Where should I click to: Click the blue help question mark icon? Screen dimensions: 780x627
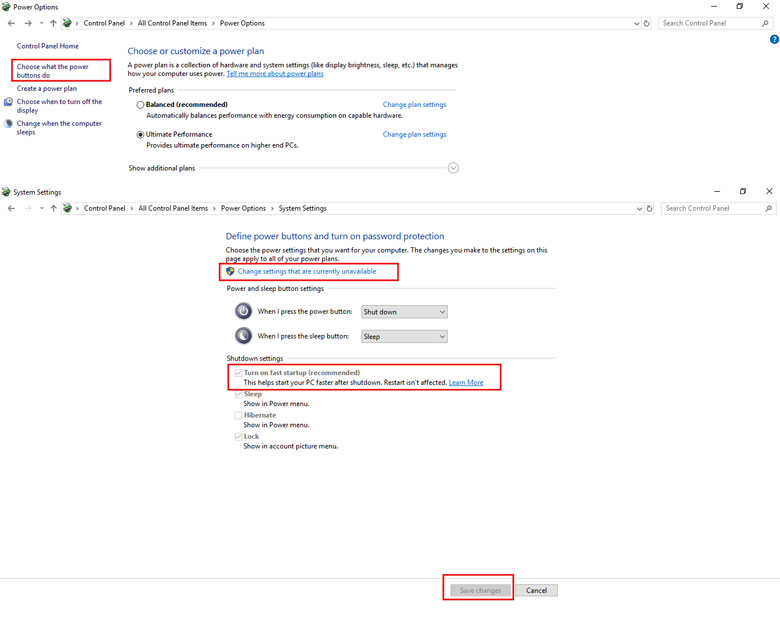click(774, 40)
